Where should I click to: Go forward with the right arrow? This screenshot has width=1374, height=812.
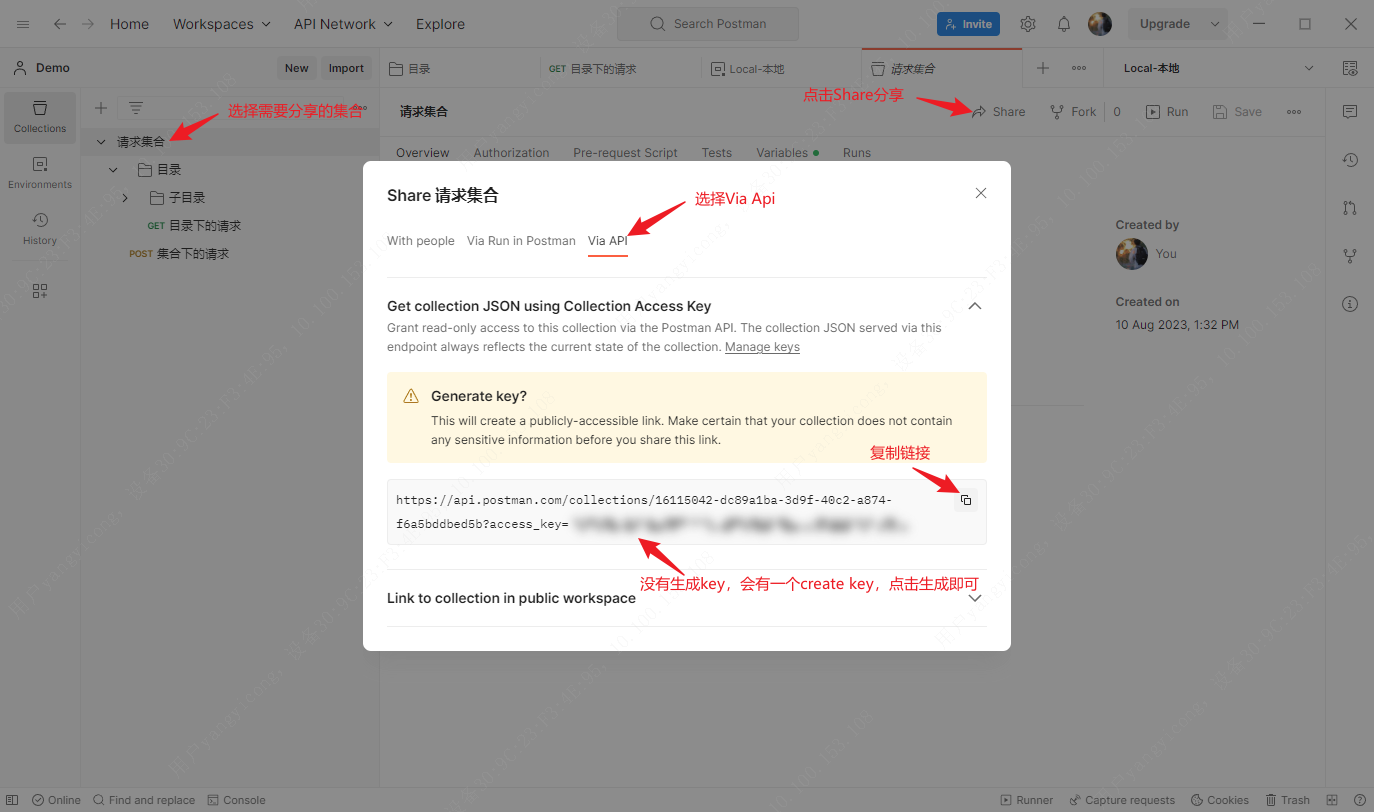[88, 24]
